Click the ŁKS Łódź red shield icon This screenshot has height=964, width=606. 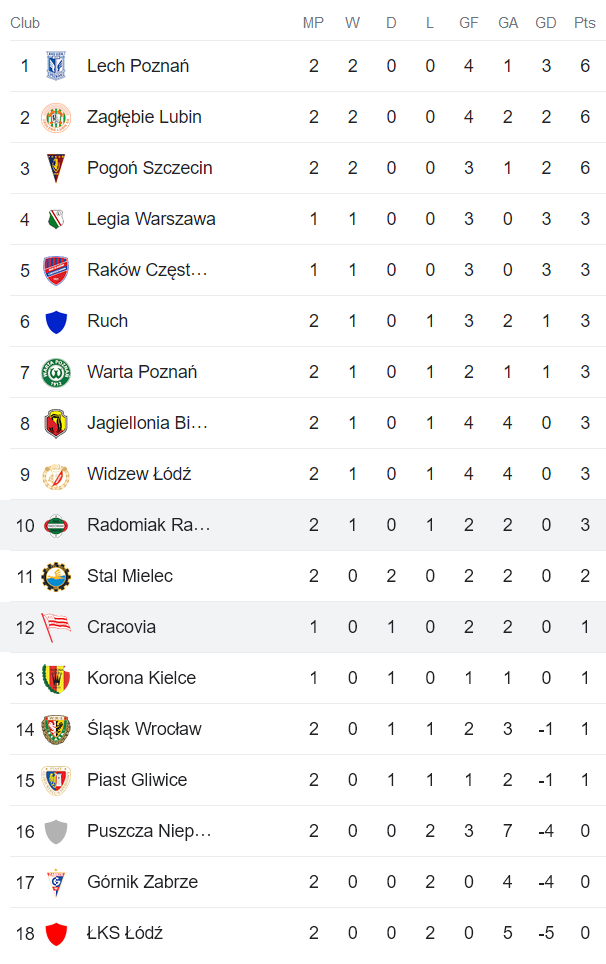(x=57, y=933)
